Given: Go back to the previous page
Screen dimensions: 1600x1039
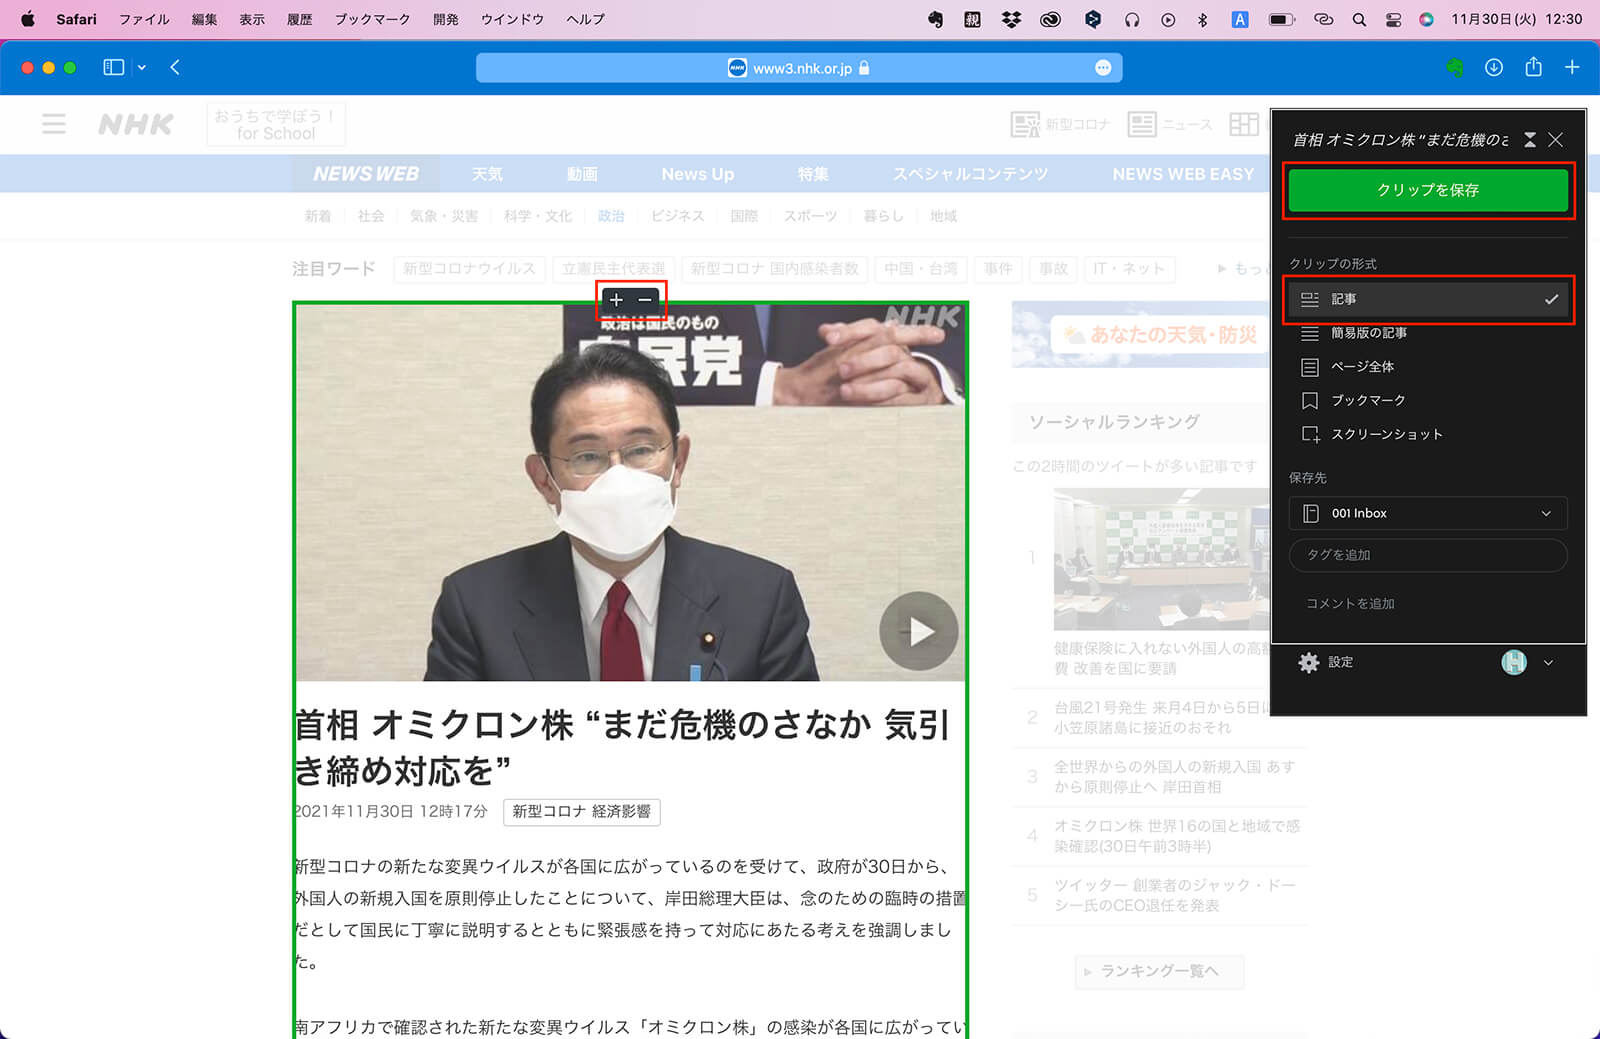Looking at the screenshot, I should (x=175, y=67).
